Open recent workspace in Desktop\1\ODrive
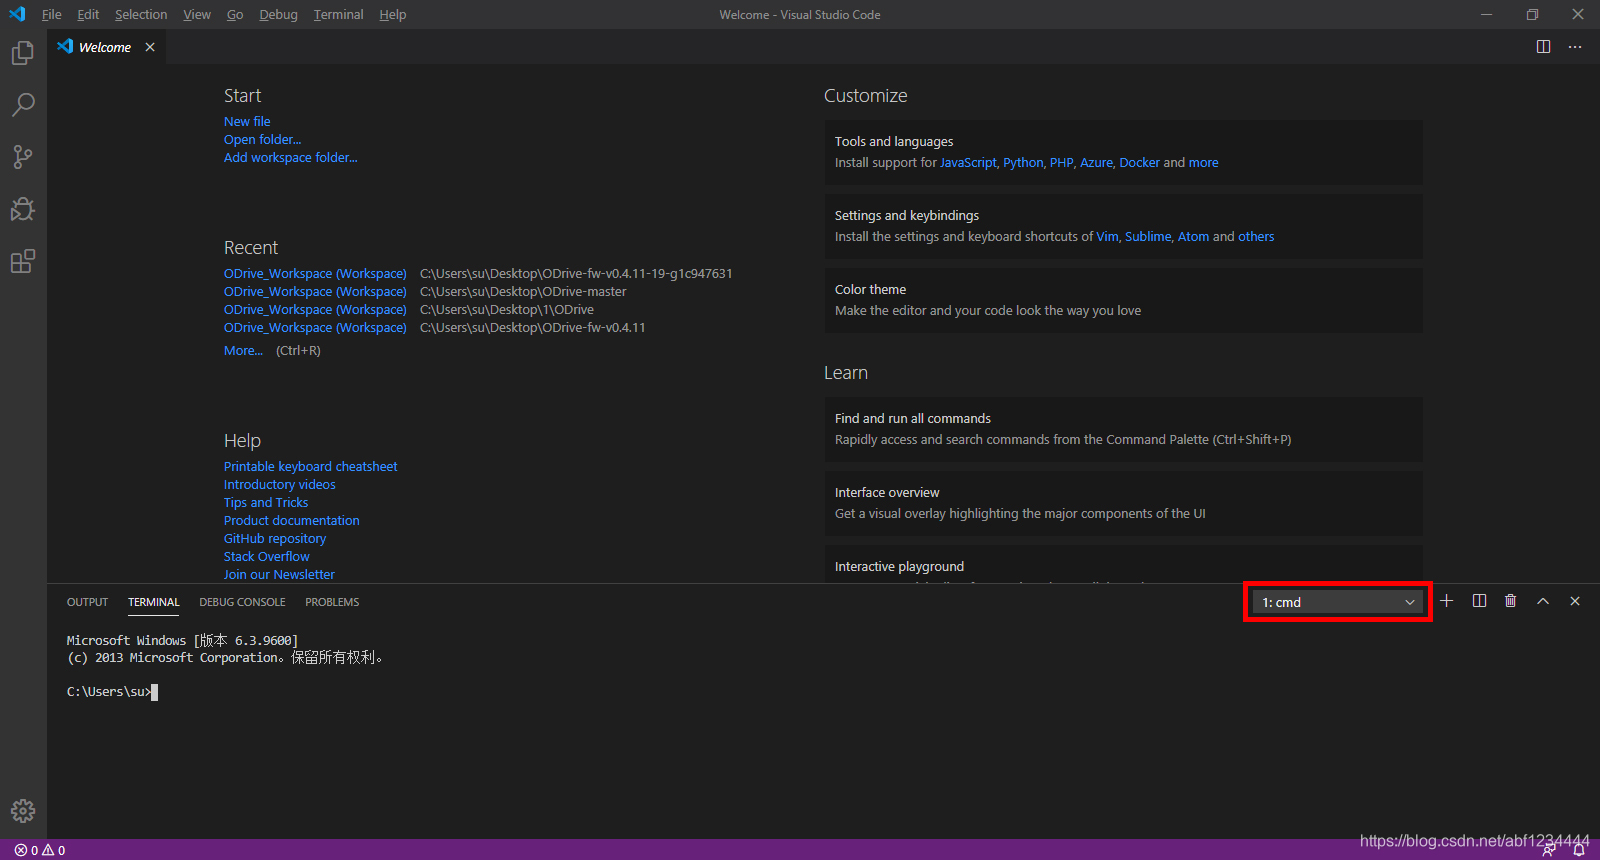Image resolution: width=1600 pixels, height=860 pixels. tap(315, 309)
